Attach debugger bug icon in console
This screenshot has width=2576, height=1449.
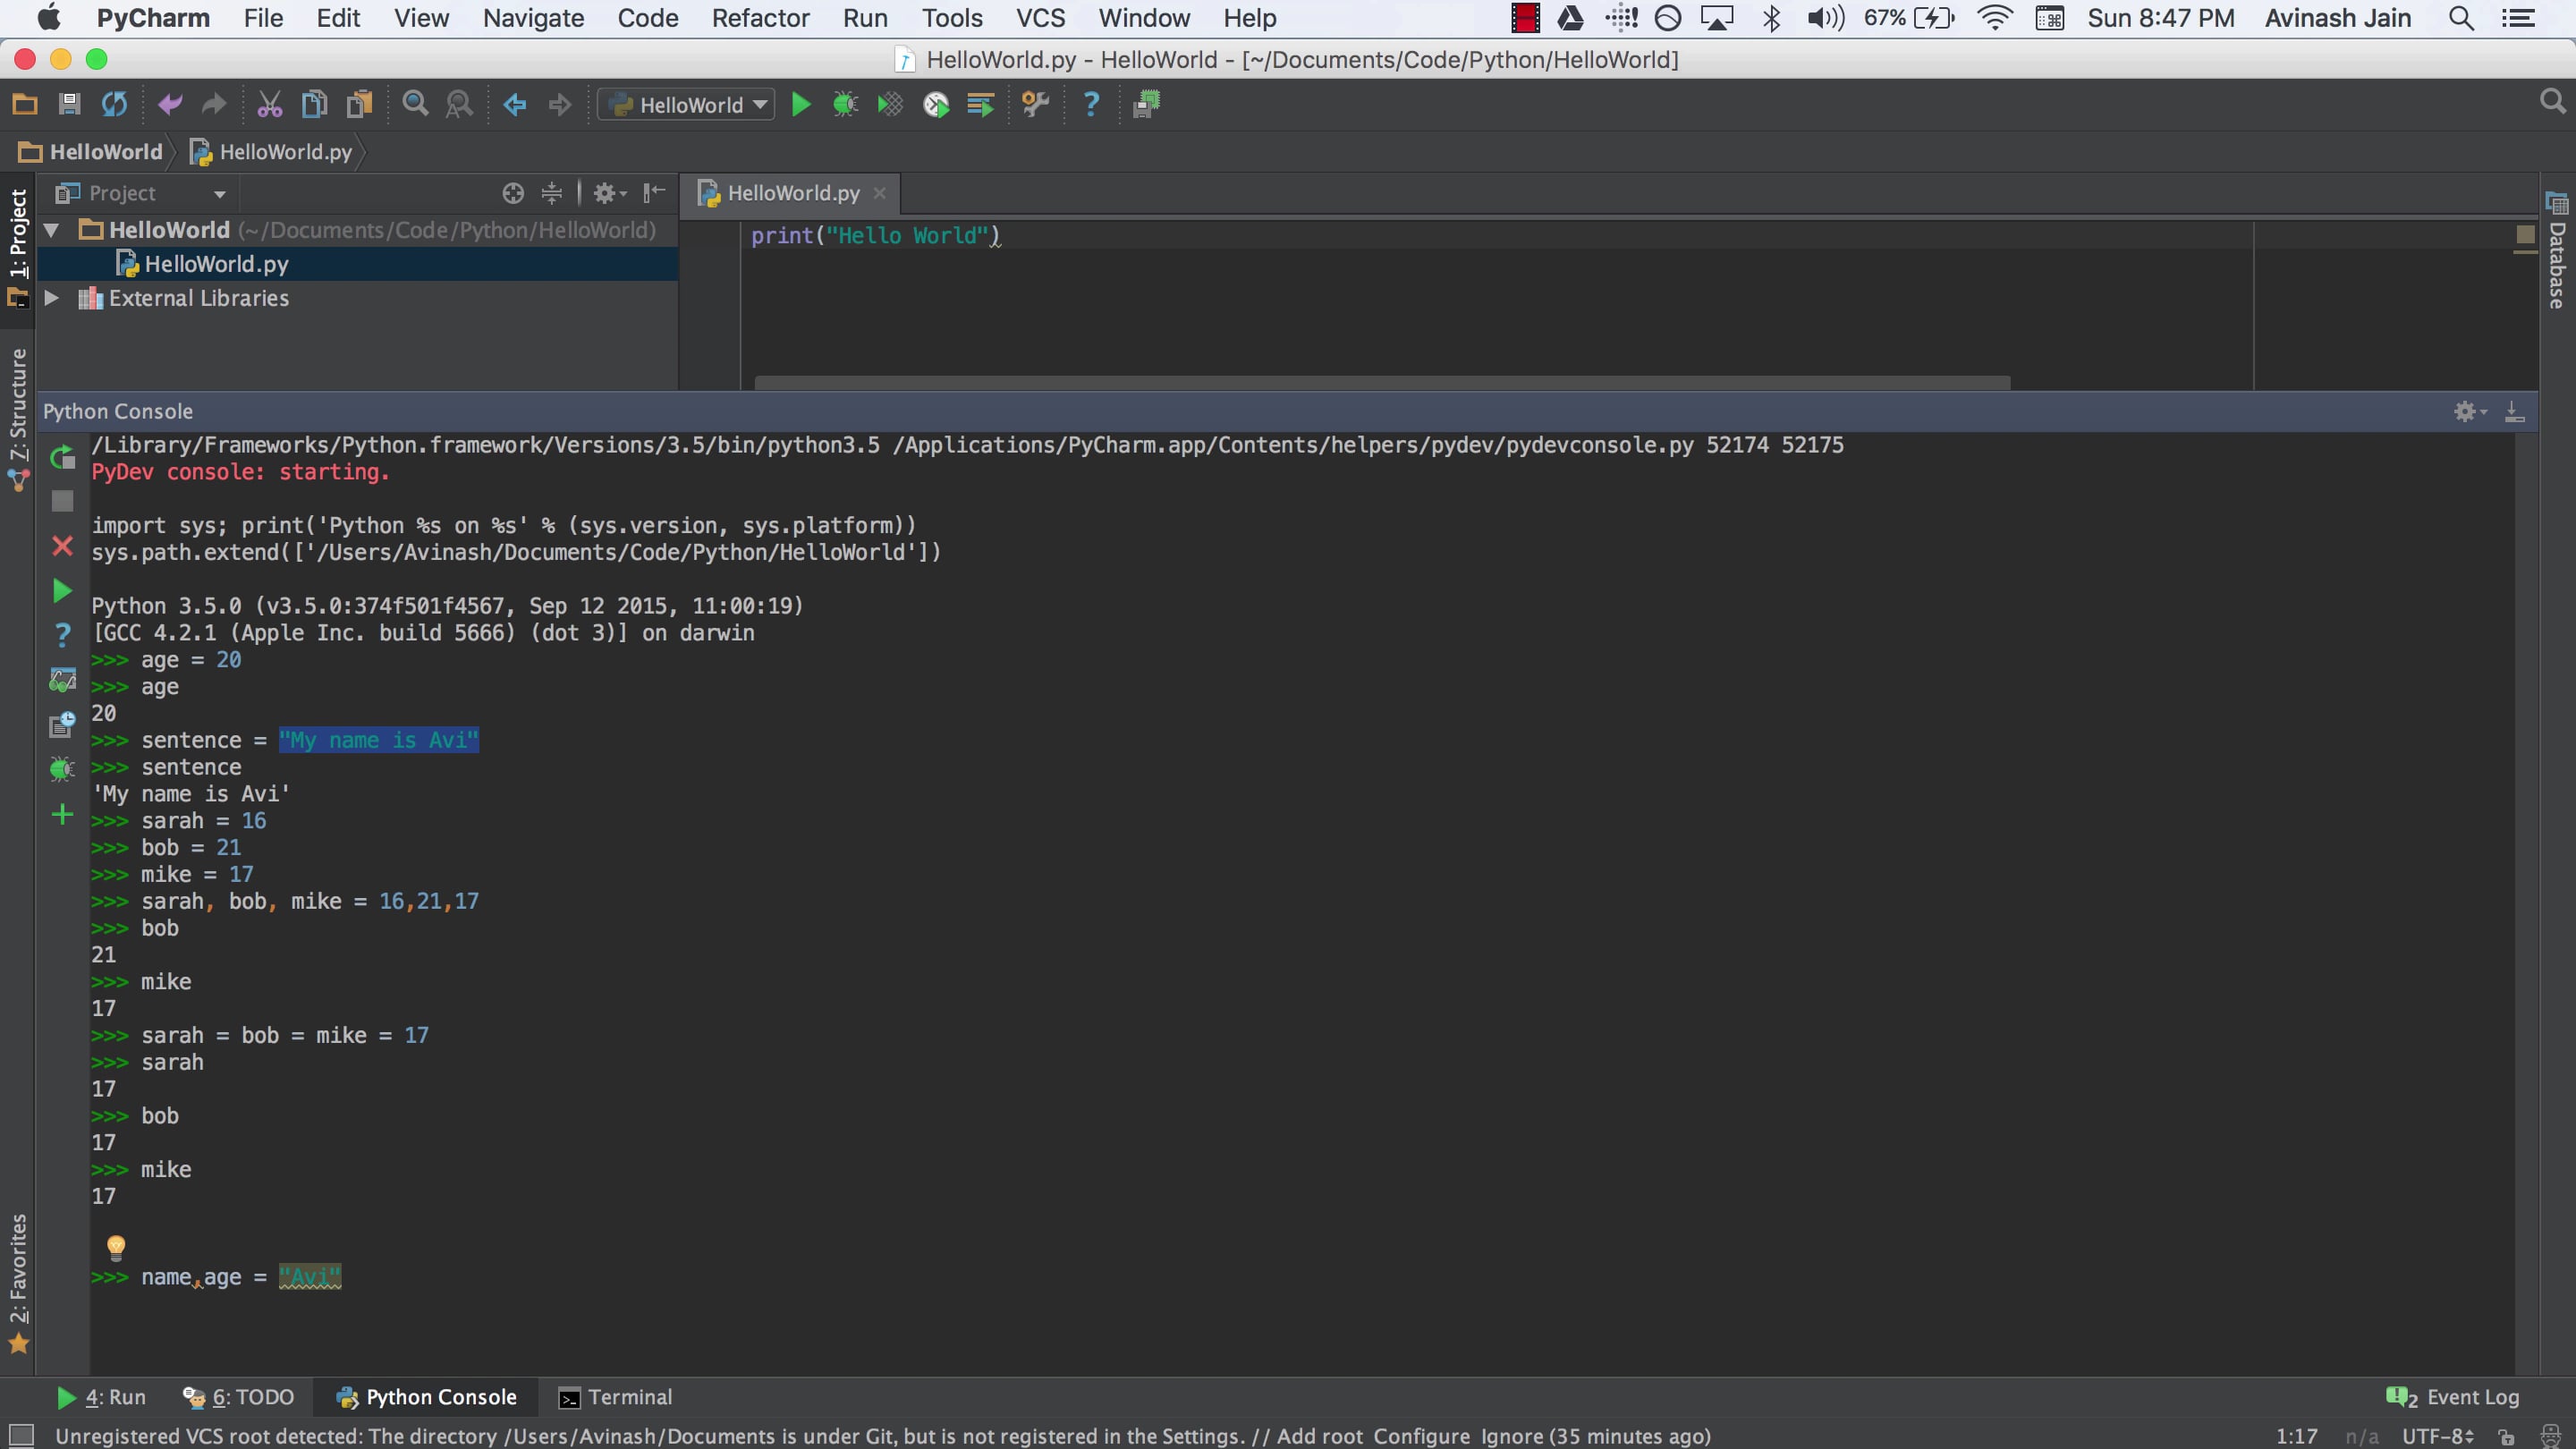tap(62, 769)
